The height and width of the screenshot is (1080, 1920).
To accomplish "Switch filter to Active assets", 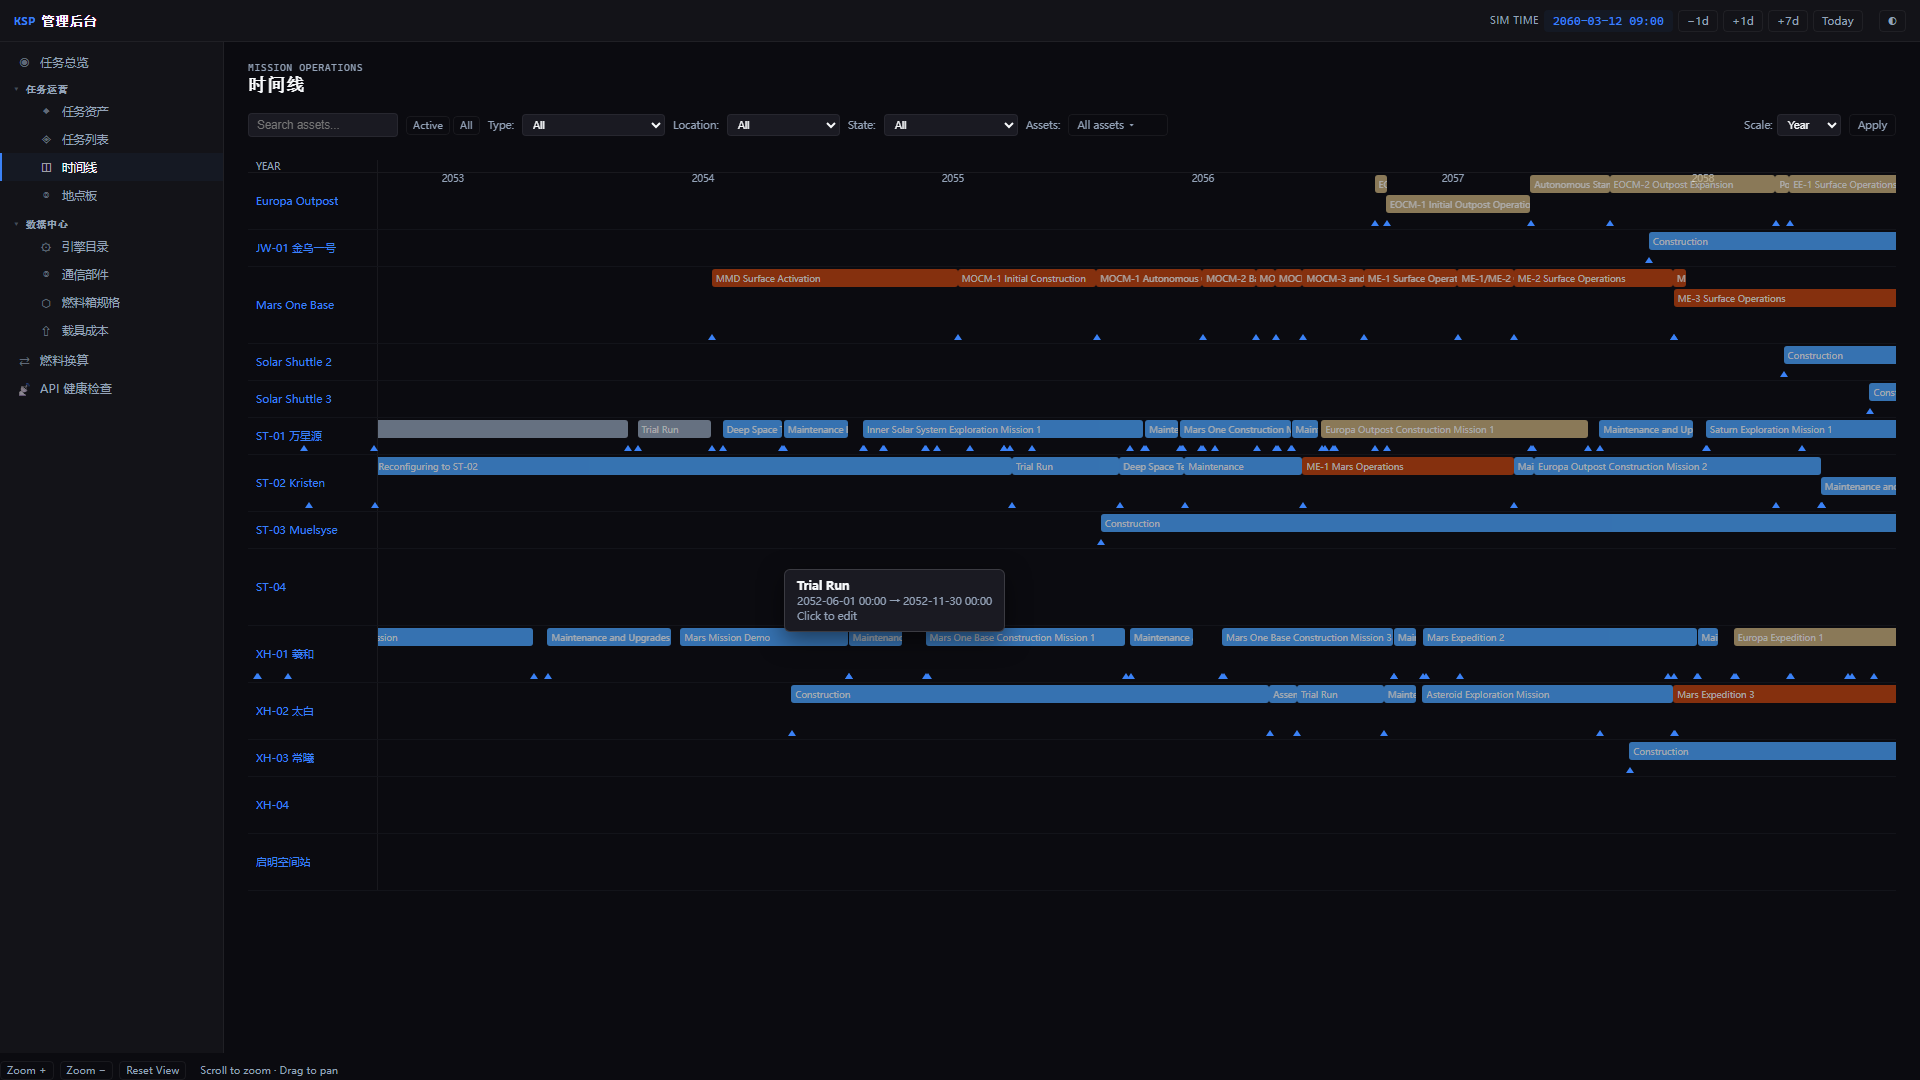I will coord(428,125).
